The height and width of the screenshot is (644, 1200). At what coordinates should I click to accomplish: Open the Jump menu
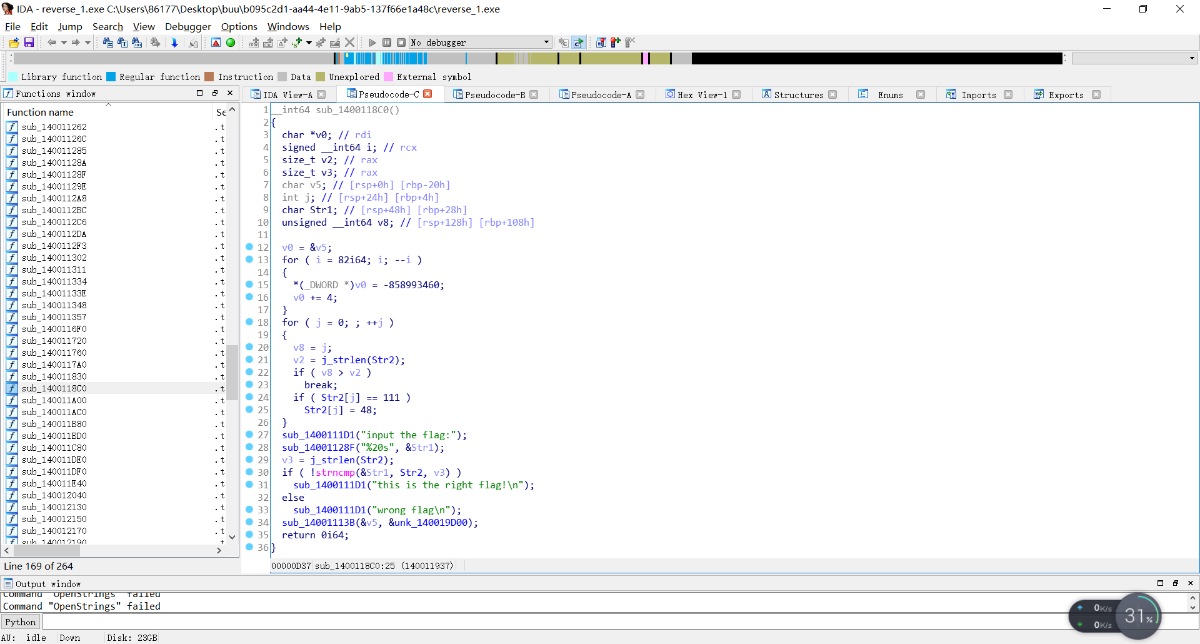pos(70,26)
